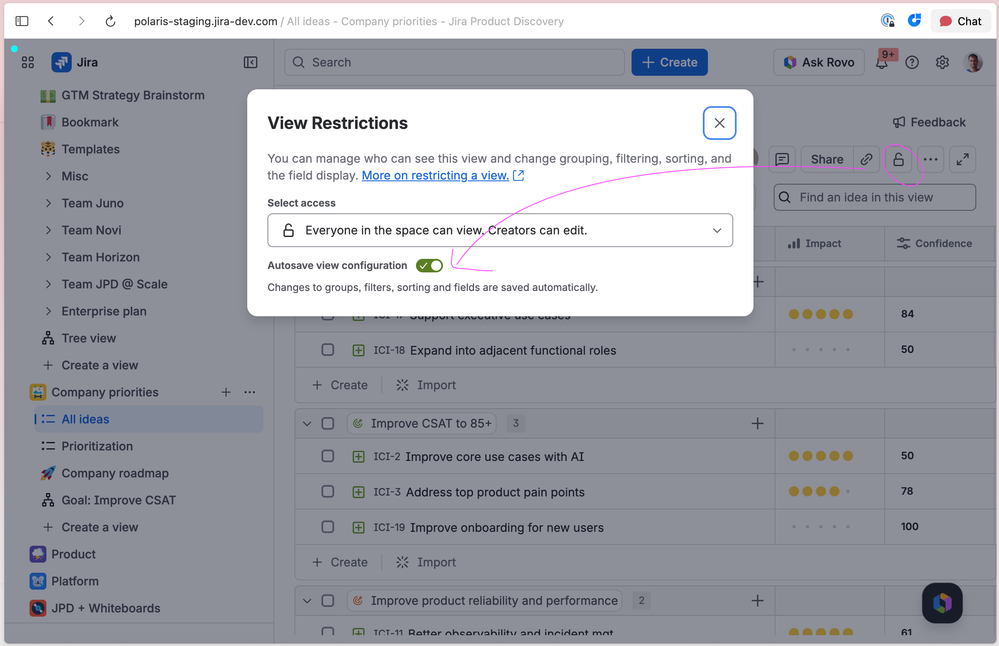
Task: Open the Select access dropdown
Action: click(500, 230)
